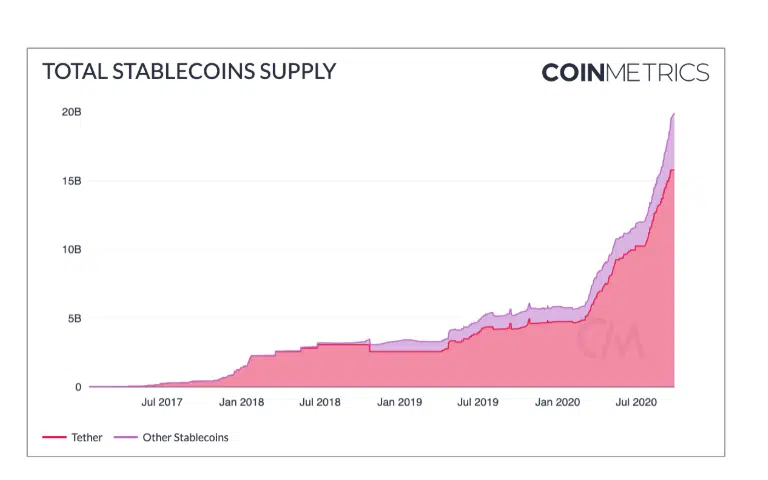Click the 5B y-axis label
The image size is (768, 480).
[x=74, y=319]
